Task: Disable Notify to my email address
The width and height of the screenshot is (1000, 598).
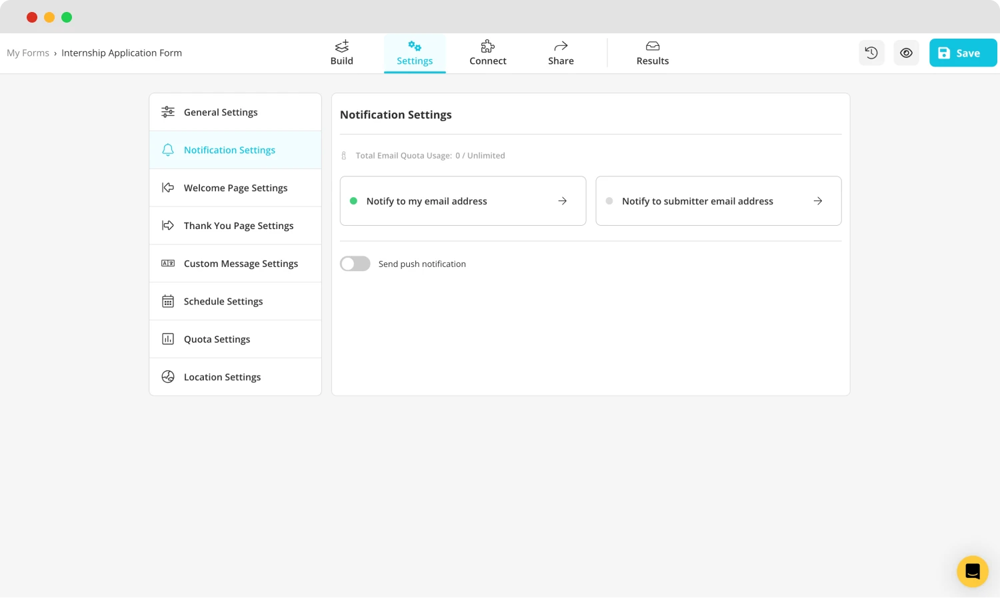Action: (x=352, y=200)
